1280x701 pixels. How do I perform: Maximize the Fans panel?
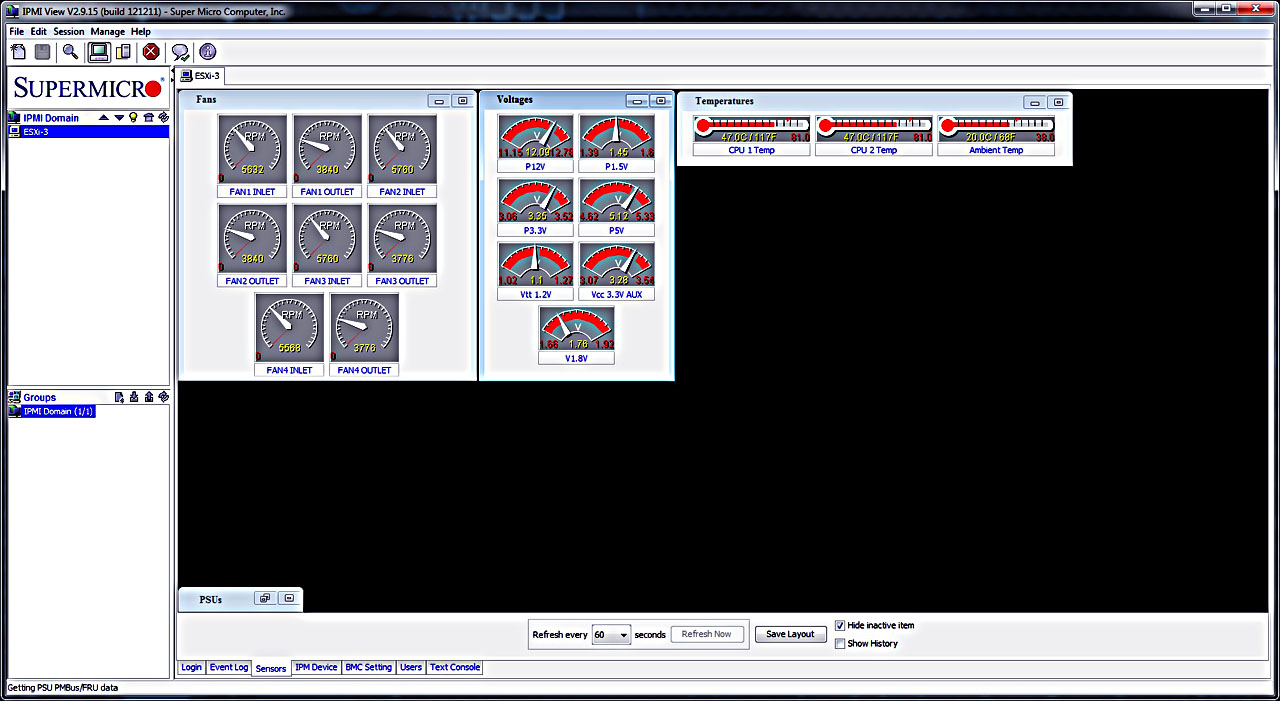[x=462, y=100]
